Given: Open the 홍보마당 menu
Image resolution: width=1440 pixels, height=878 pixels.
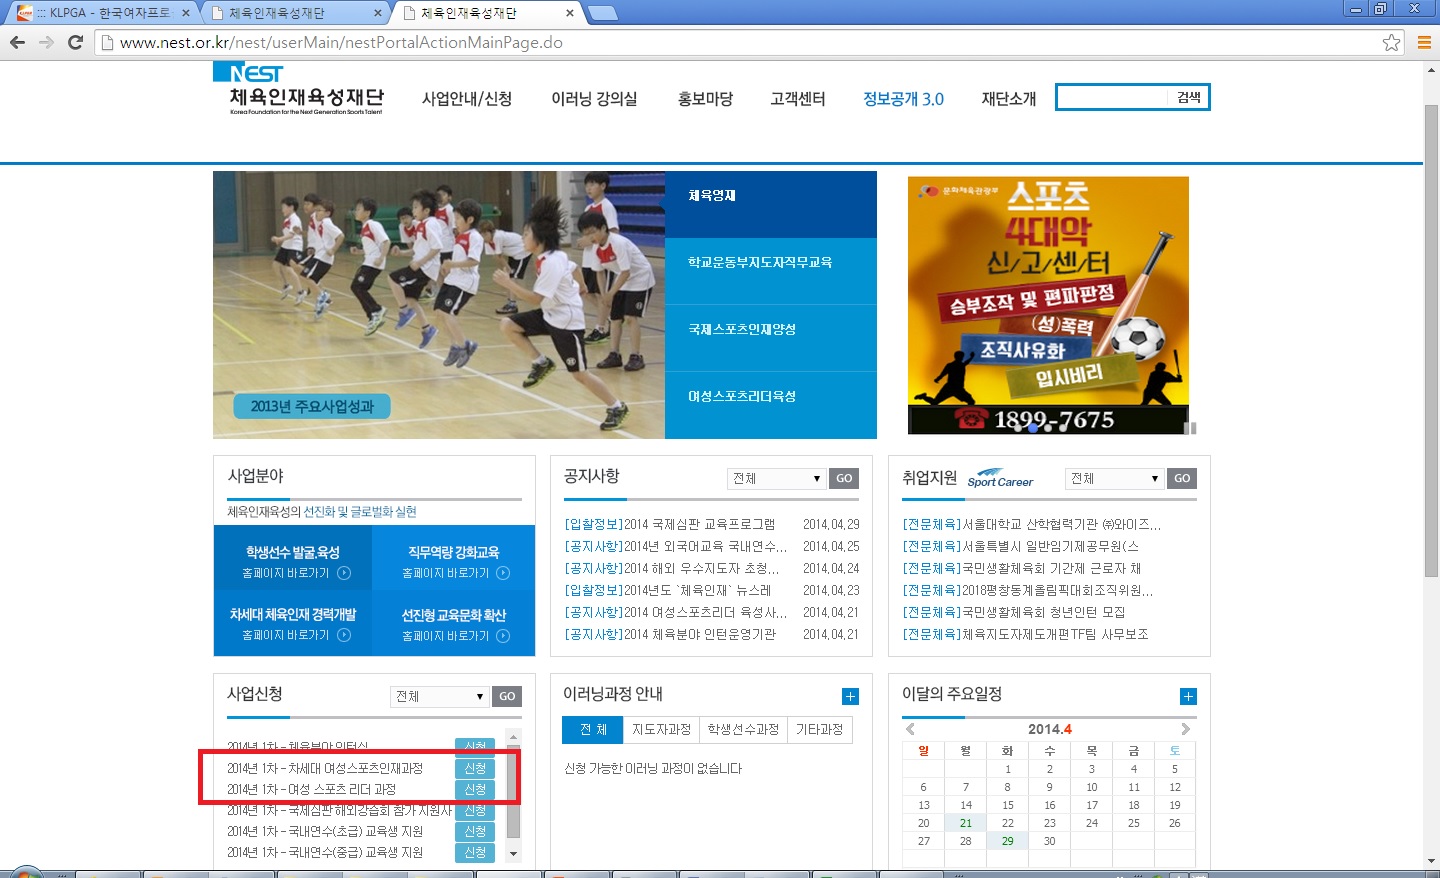Looking at the screenshot, I should [x=705, y=98].
